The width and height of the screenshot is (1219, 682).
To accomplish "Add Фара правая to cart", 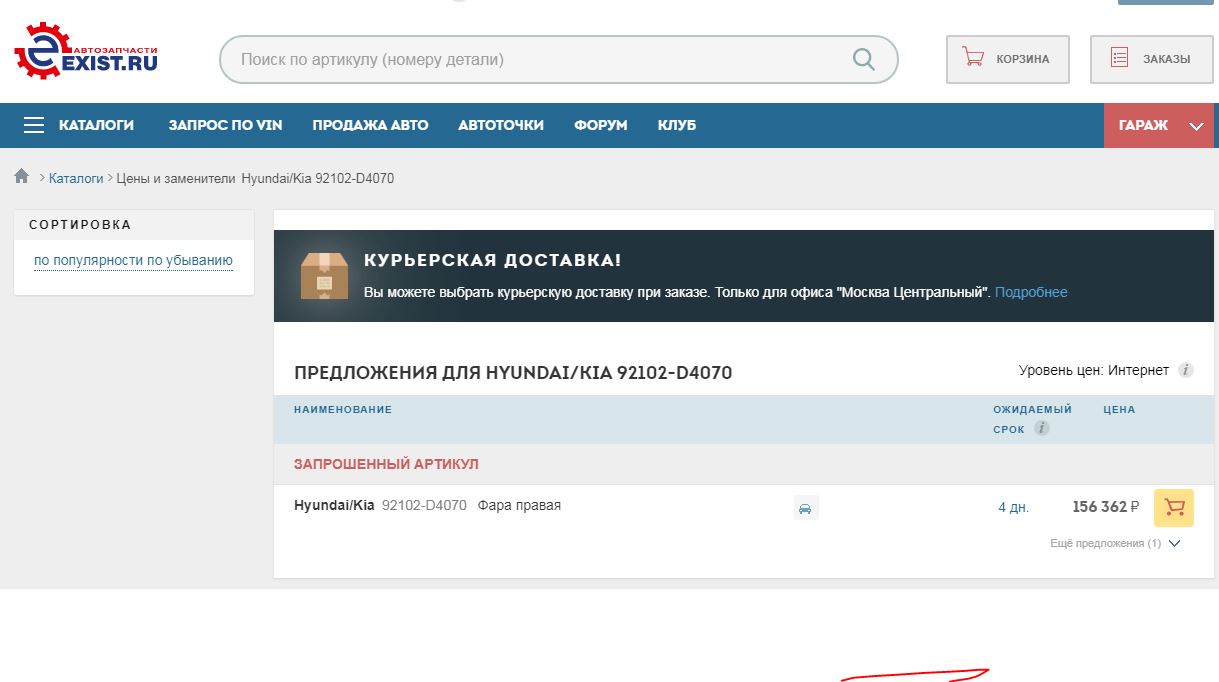I will pyautogui.click(x=1174, y=507).
